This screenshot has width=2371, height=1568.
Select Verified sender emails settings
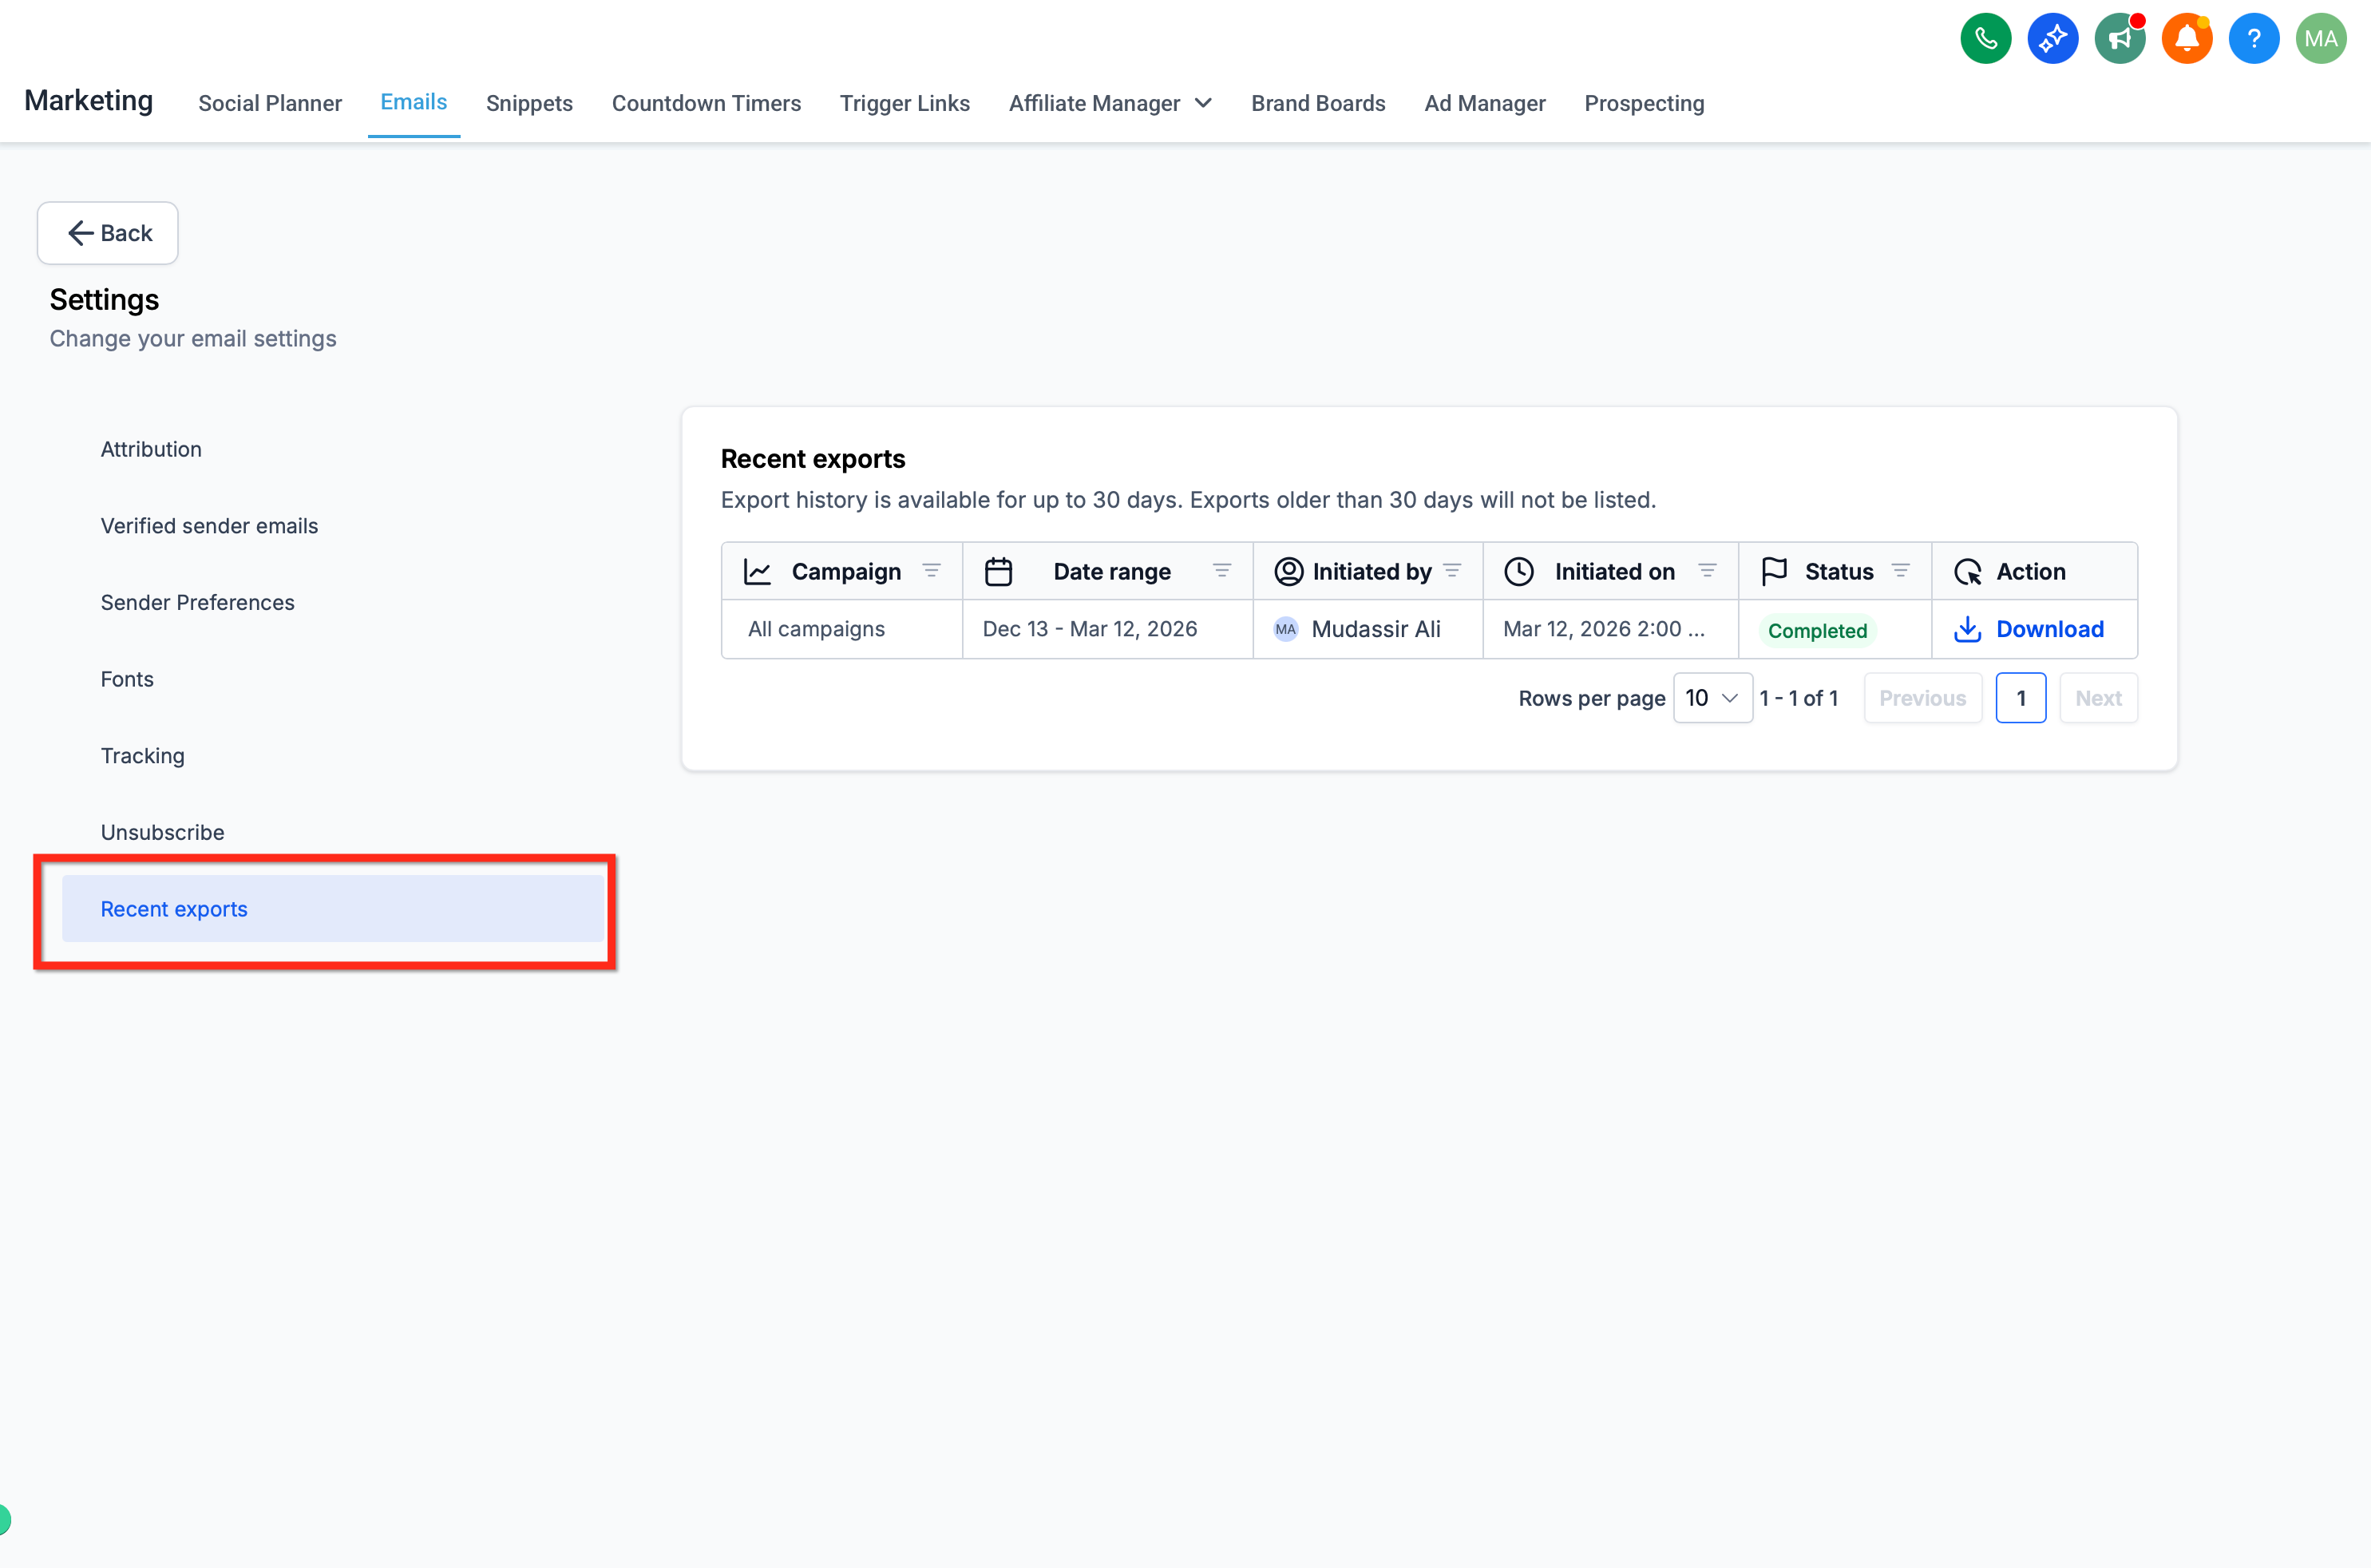coord(209,526)
